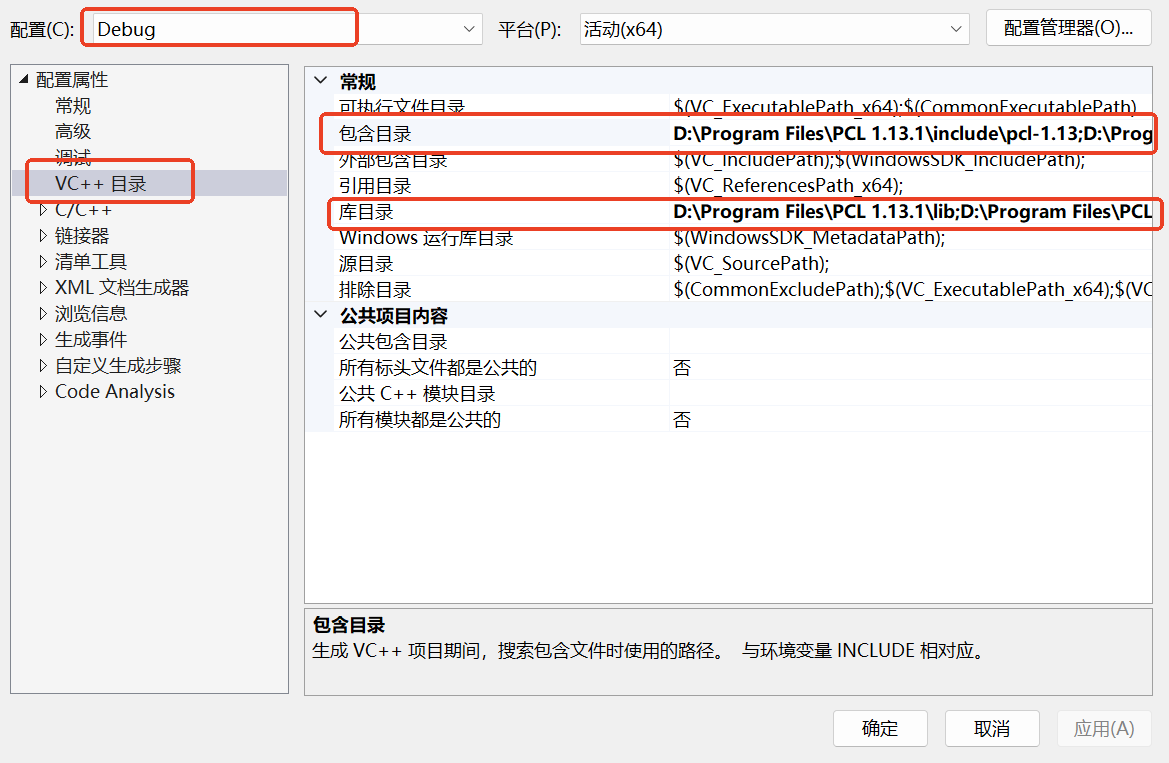1169x763 pixels.
Task: Select the XML 文档生成器 item label
Action: pyautogui.click(x=122, y=288)
